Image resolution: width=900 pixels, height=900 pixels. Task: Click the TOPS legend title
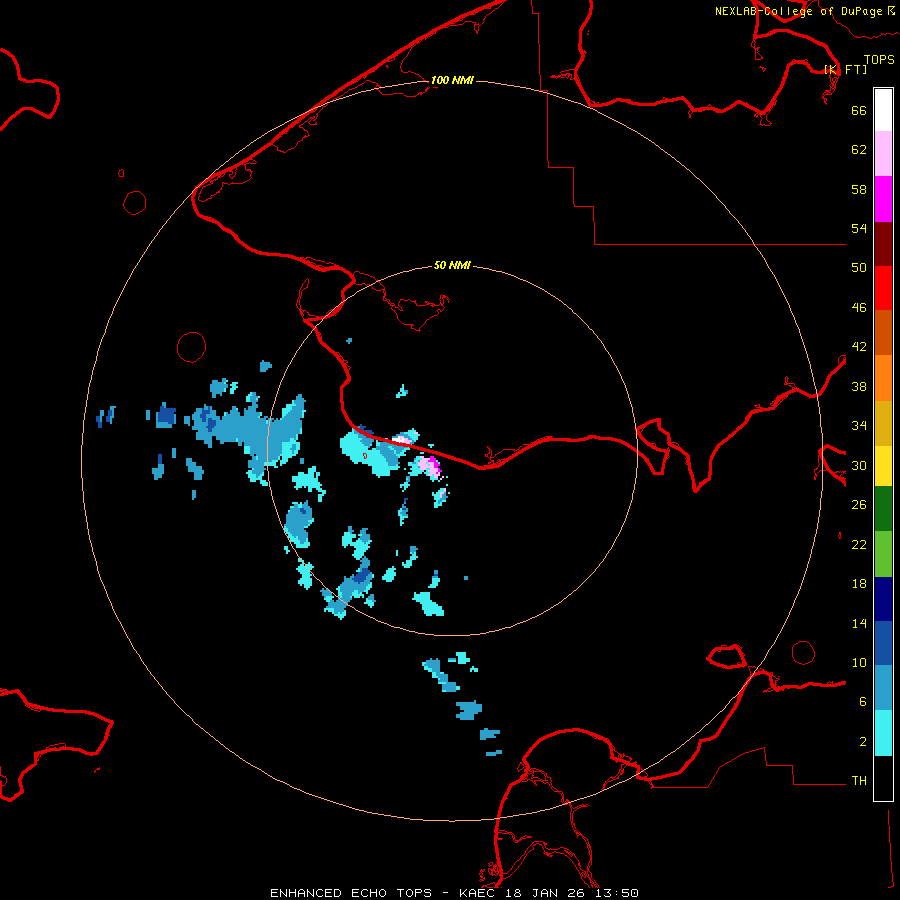(879, 59)
